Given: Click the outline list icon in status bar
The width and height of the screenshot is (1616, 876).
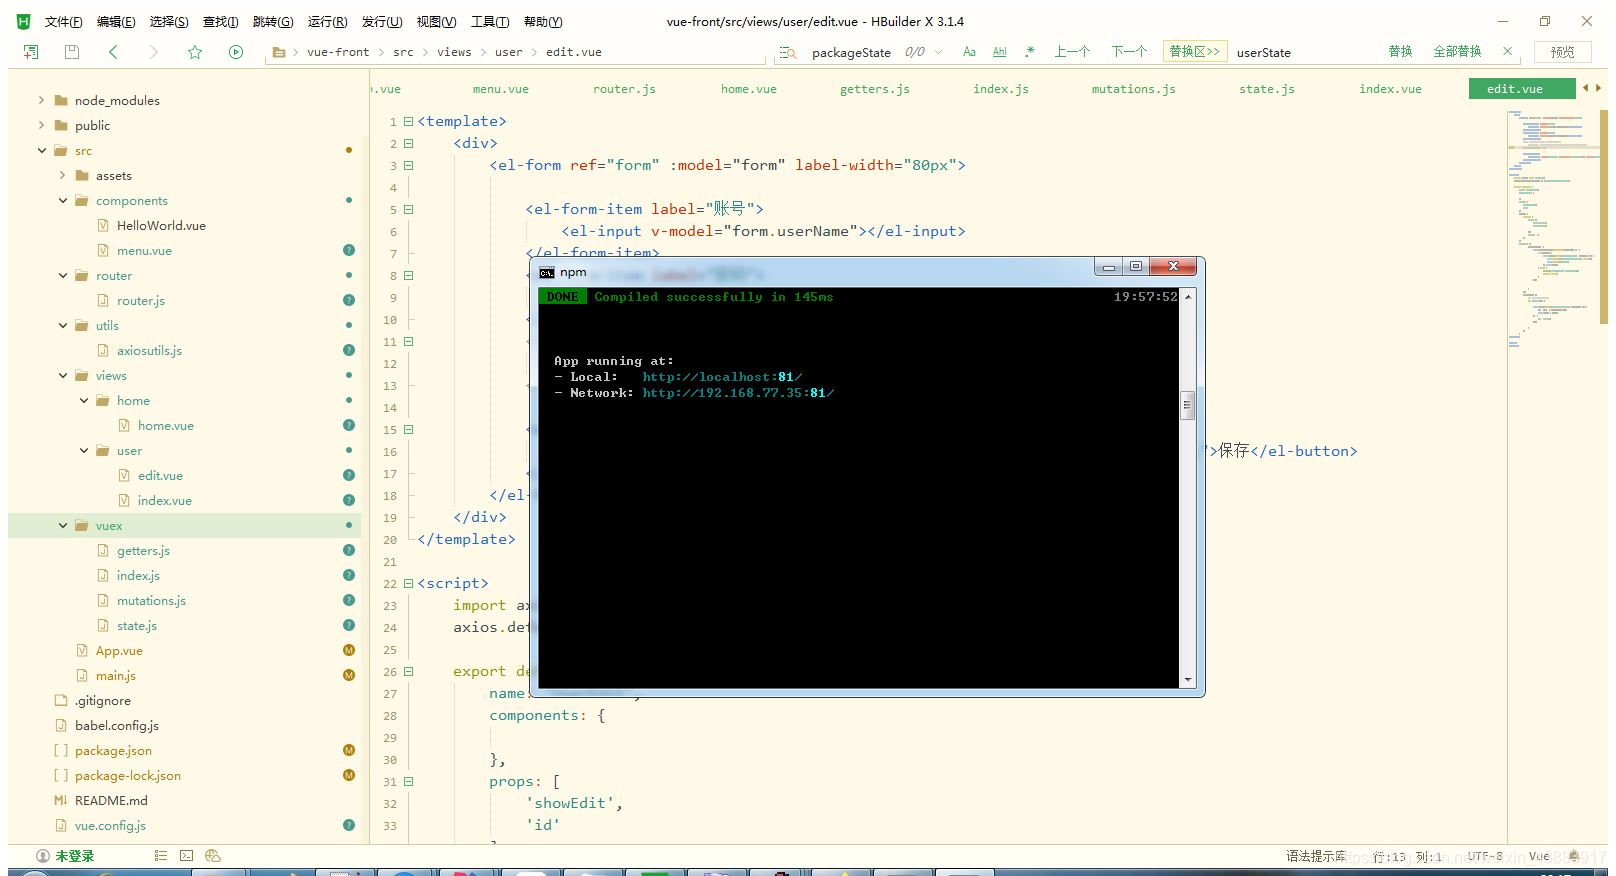Looking at the screenshot, I should (x=161, y=856).
